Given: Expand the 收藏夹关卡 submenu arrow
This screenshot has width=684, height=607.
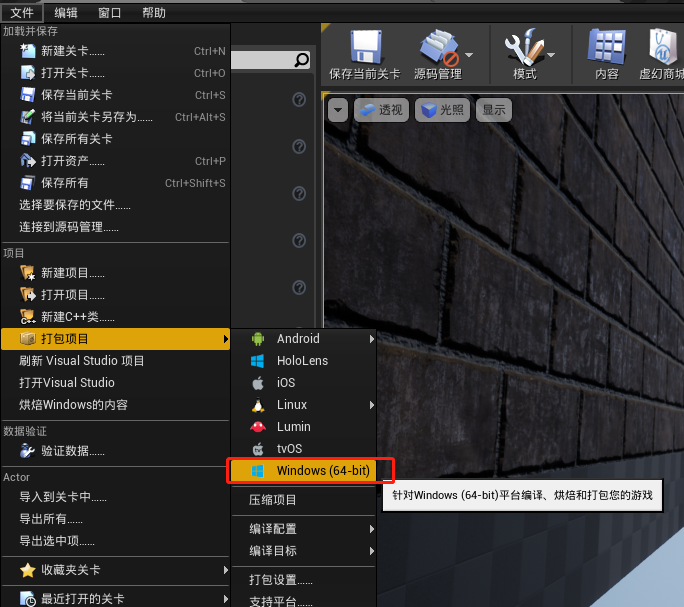Looking at the screenshot, I should 226,570.
